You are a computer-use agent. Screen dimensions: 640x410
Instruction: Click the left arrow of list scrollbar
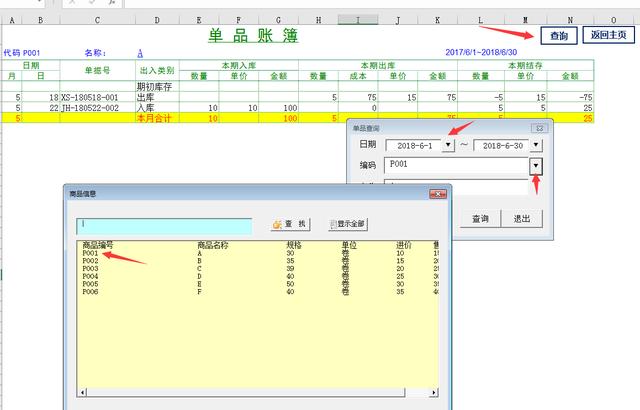coord(82,392)
